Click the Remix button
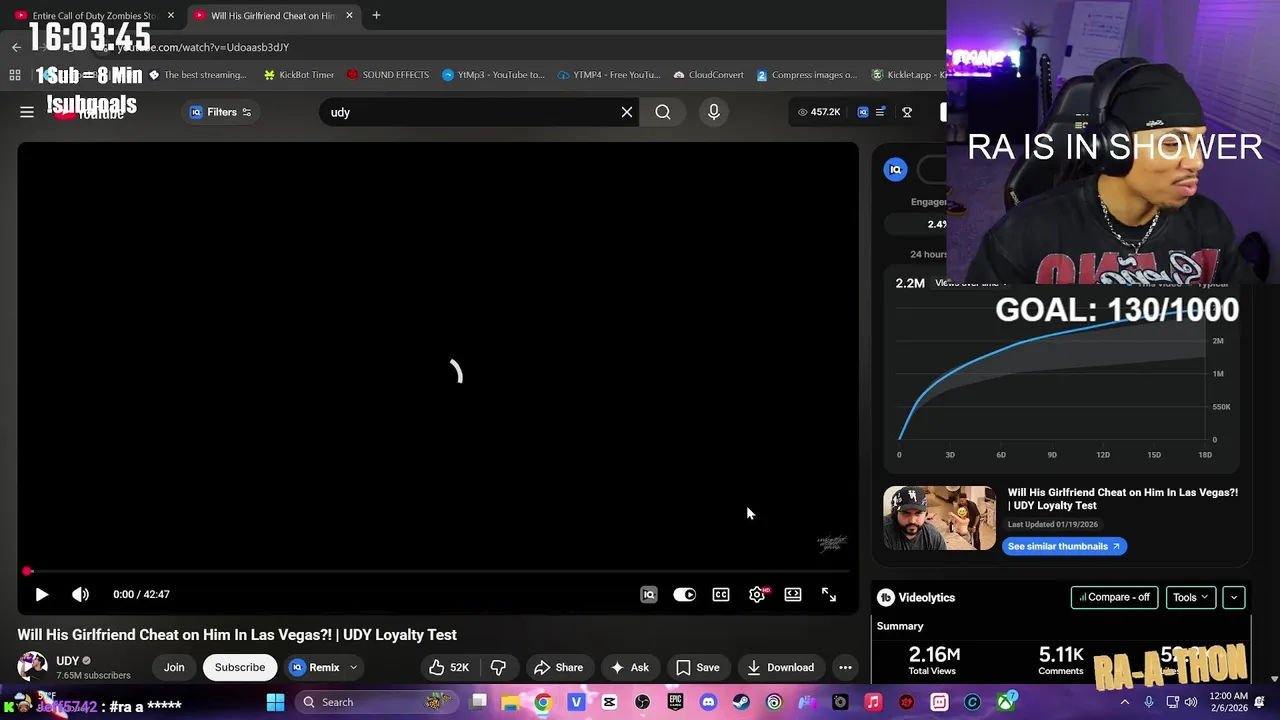The width and height of the screenshot is (1280, 720). (x=316, y=667)
